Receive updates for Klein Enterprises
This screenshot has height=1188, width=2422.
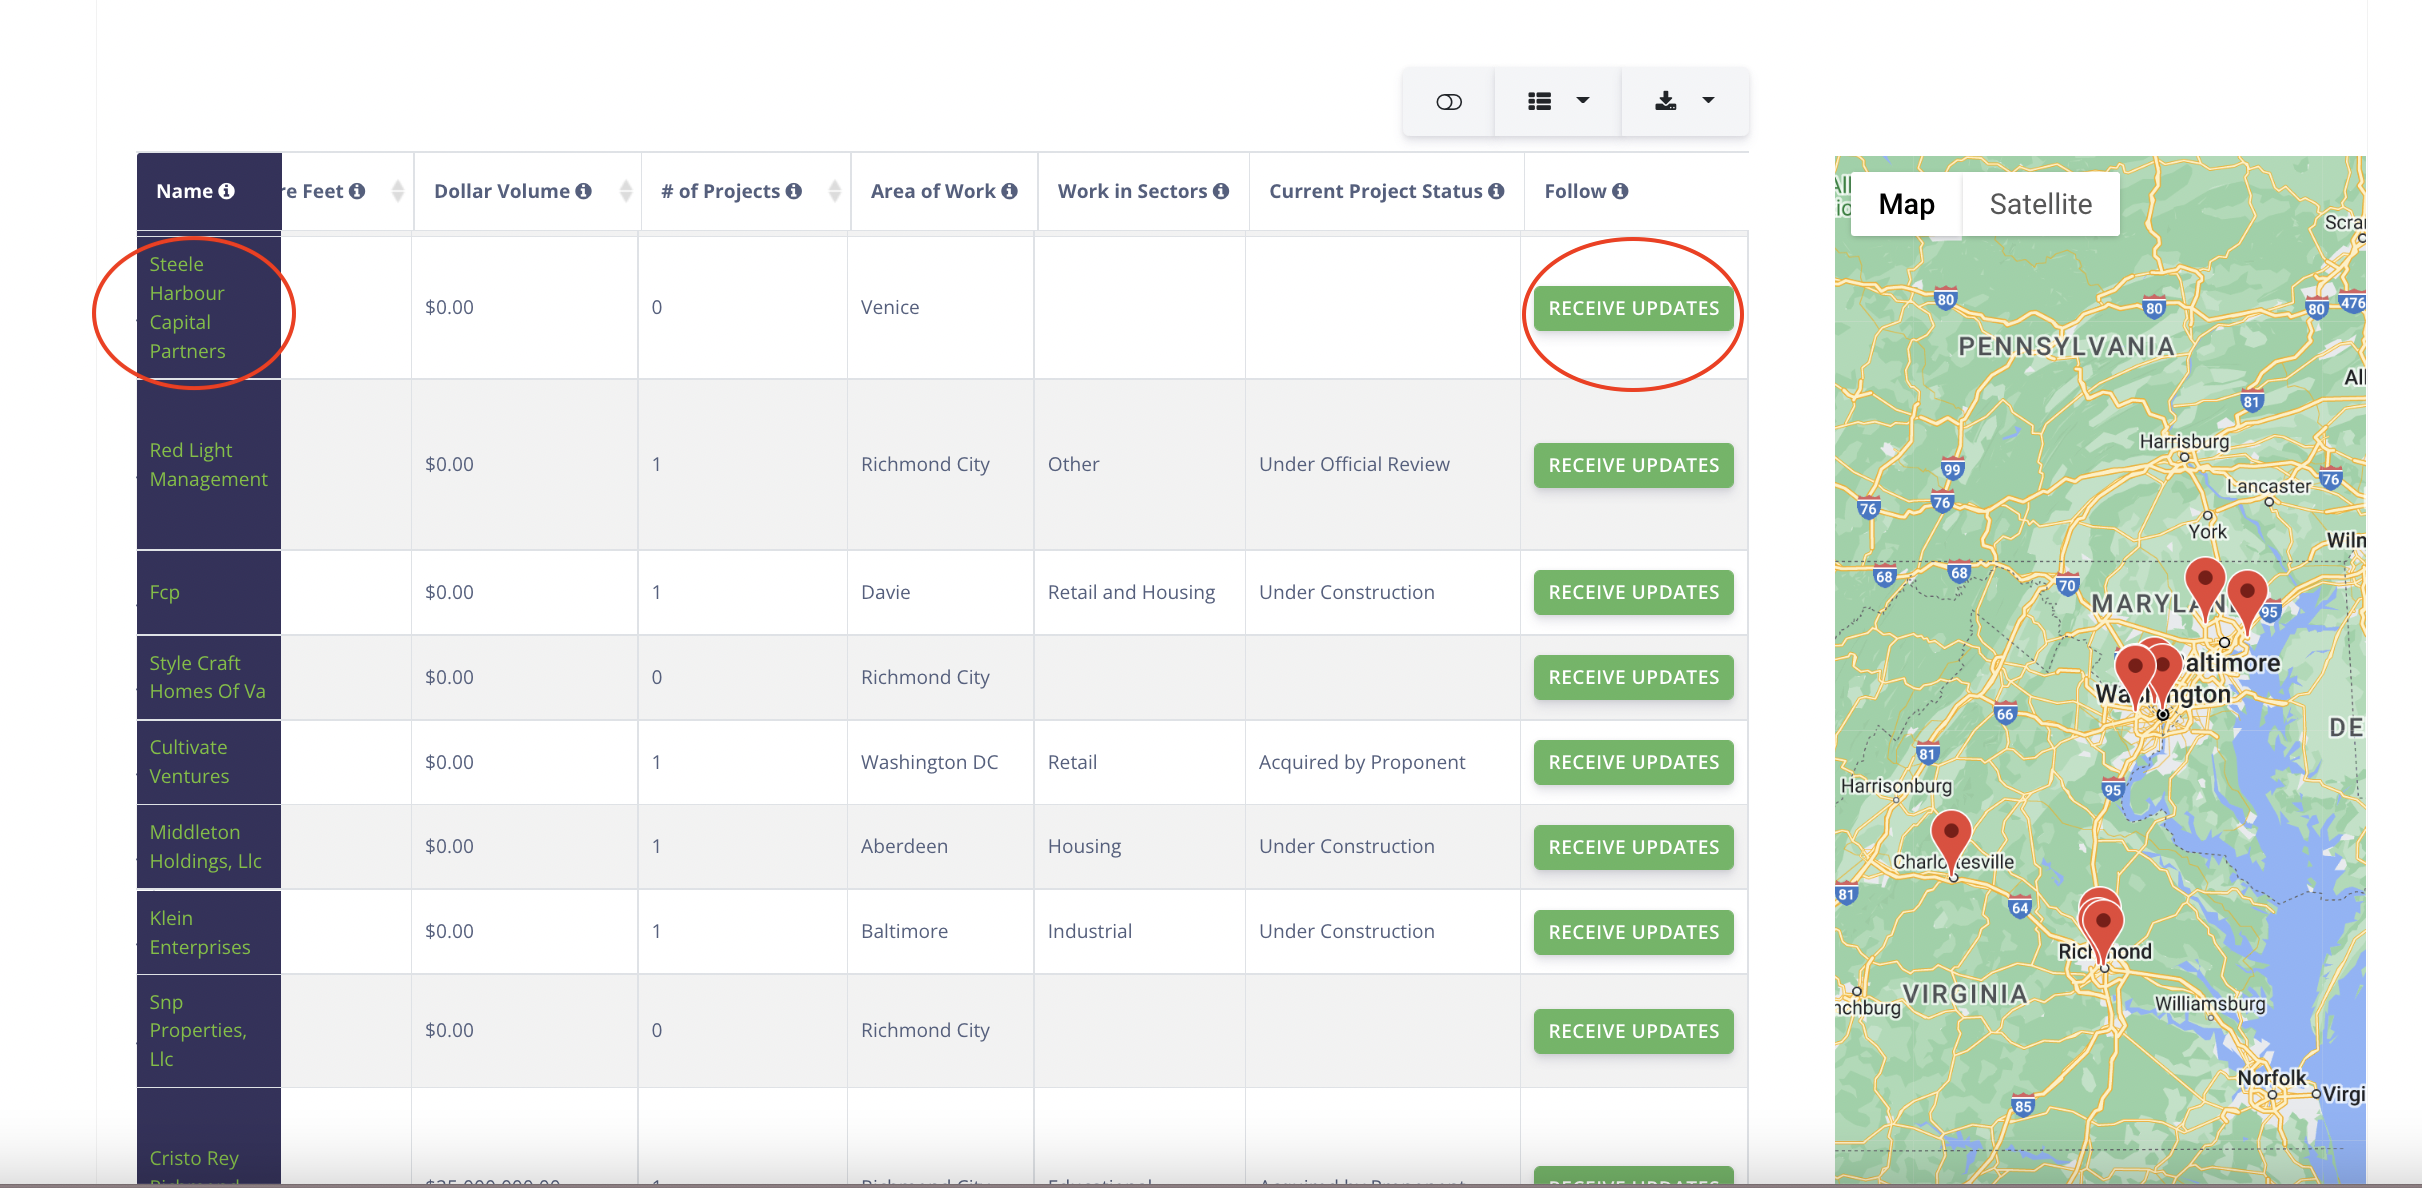1634,932
